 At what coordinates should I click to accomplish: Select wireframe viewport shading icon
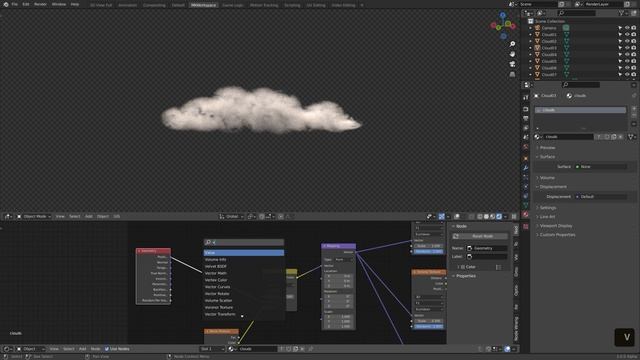pyautogui.click(x=480, y=216)
